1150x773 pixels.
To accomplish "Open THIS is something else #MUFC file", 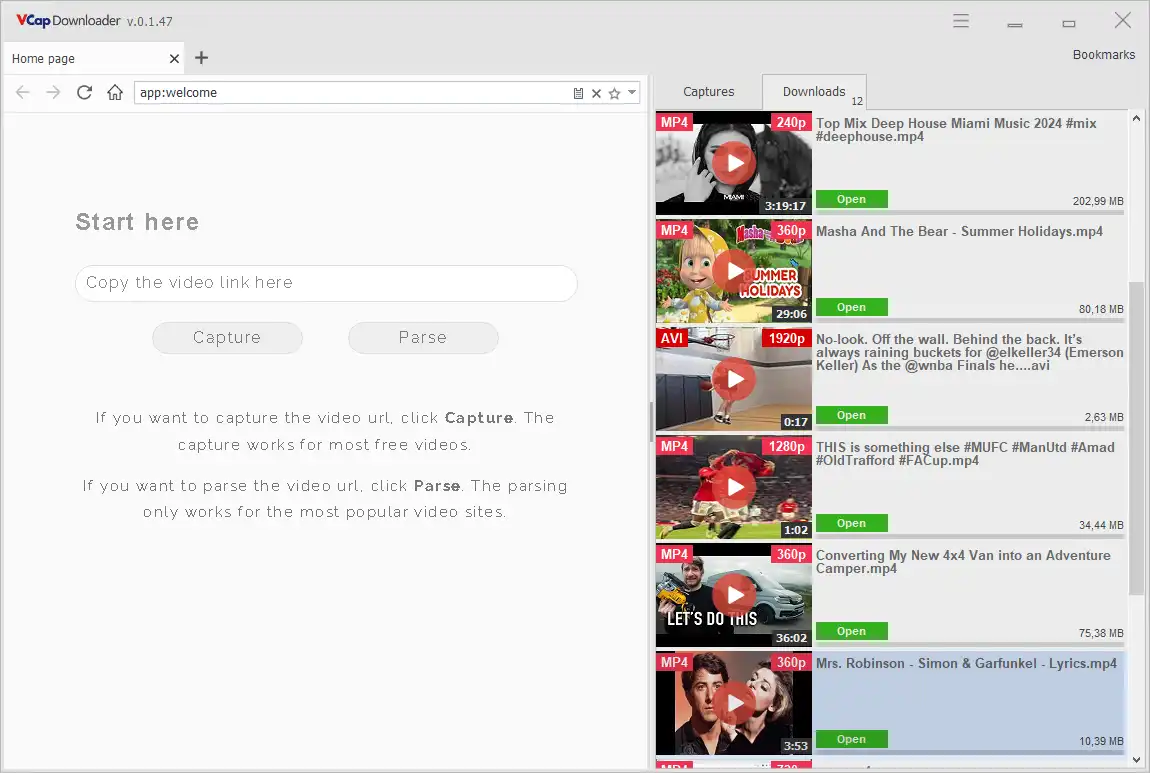I will coord(851,523).
